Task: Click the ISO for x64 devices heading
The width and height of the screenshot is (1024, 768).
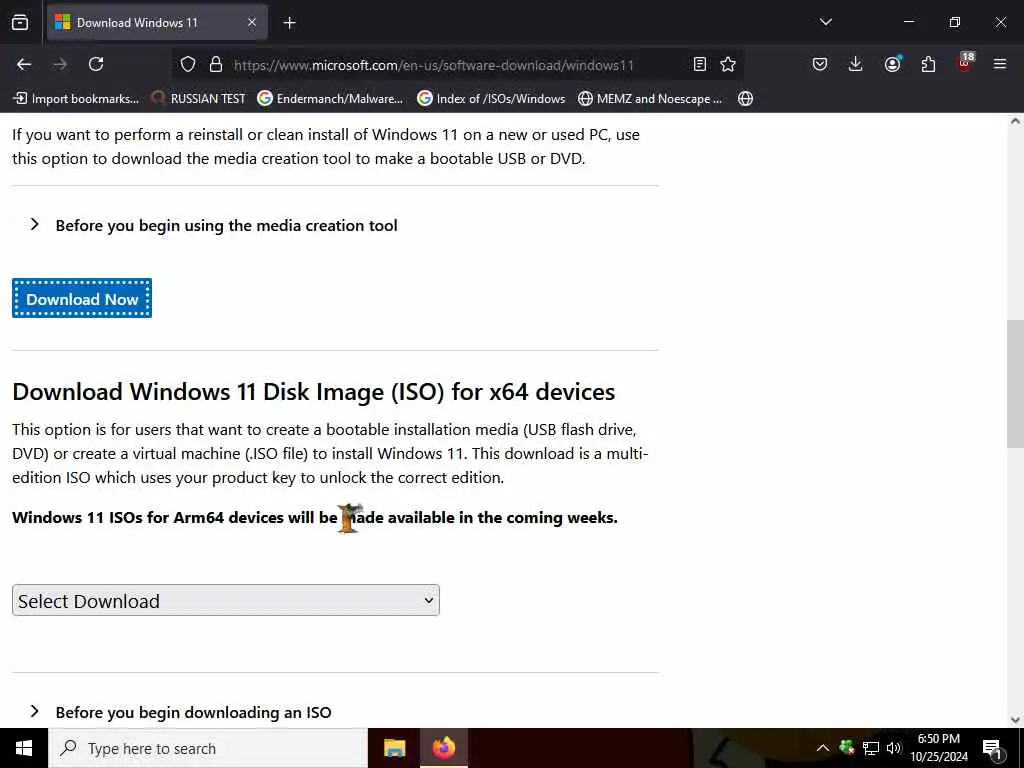Action: tap(313, 392)
